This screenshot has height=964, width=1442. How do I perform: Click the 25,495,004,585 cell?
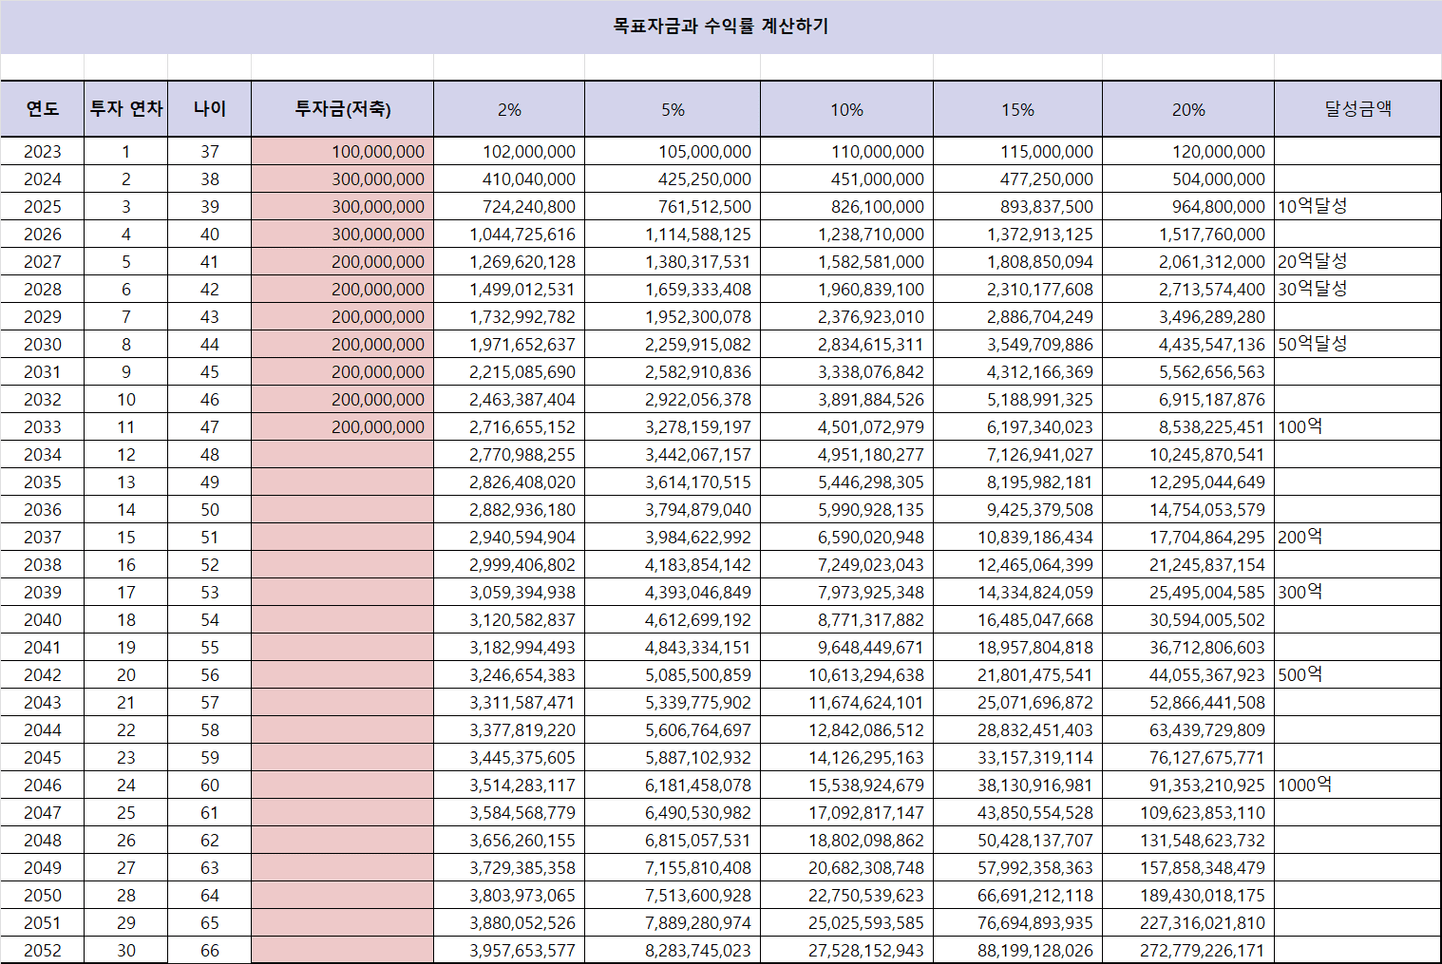pyautogui.click(x=1188, y=592)
